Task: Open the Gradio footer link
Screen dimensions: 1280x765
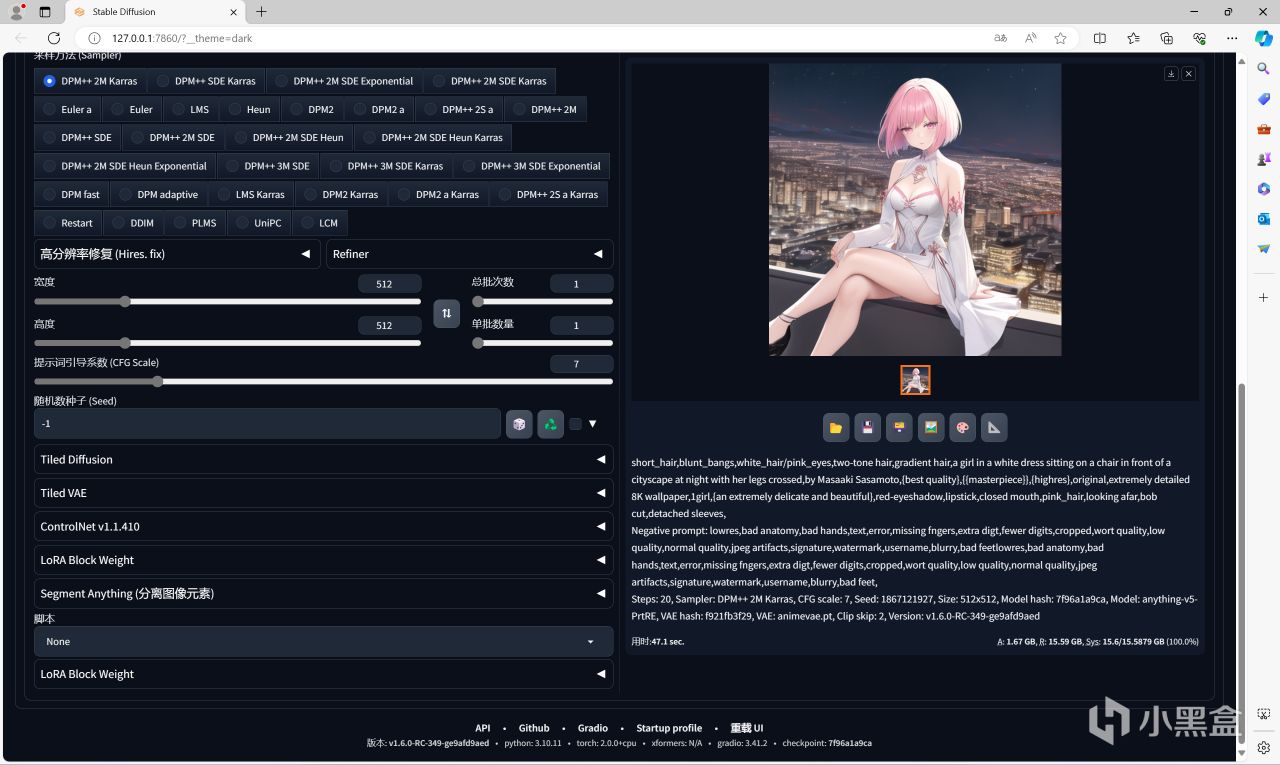Action: 593,728
